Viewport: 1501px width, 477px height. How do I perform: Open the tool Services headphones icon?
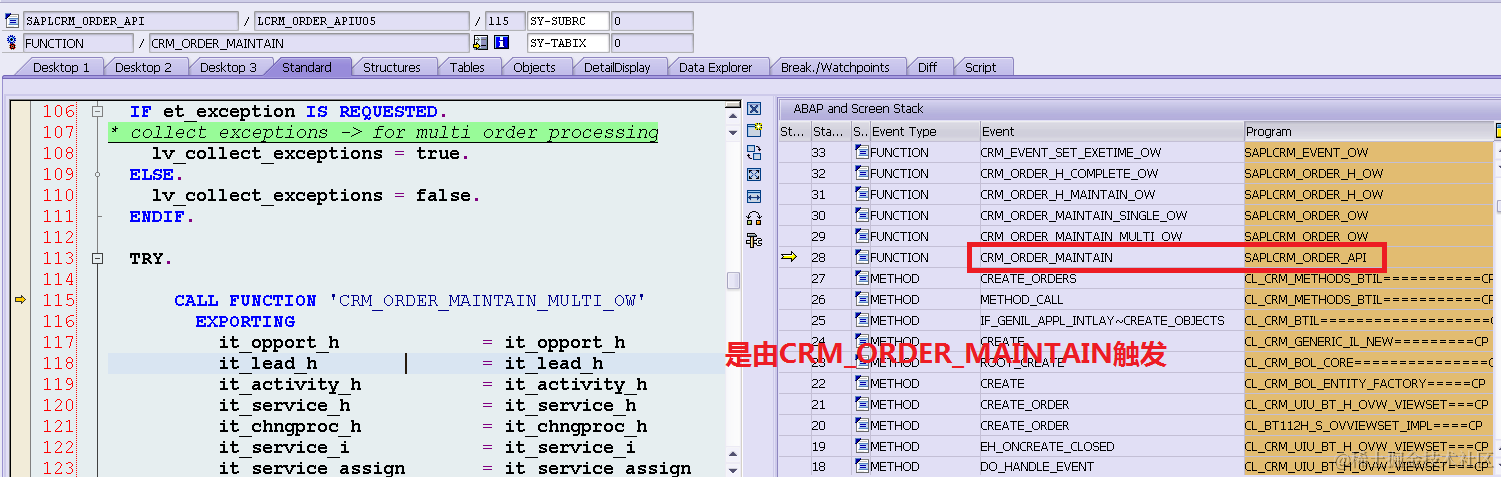[754, 218]
